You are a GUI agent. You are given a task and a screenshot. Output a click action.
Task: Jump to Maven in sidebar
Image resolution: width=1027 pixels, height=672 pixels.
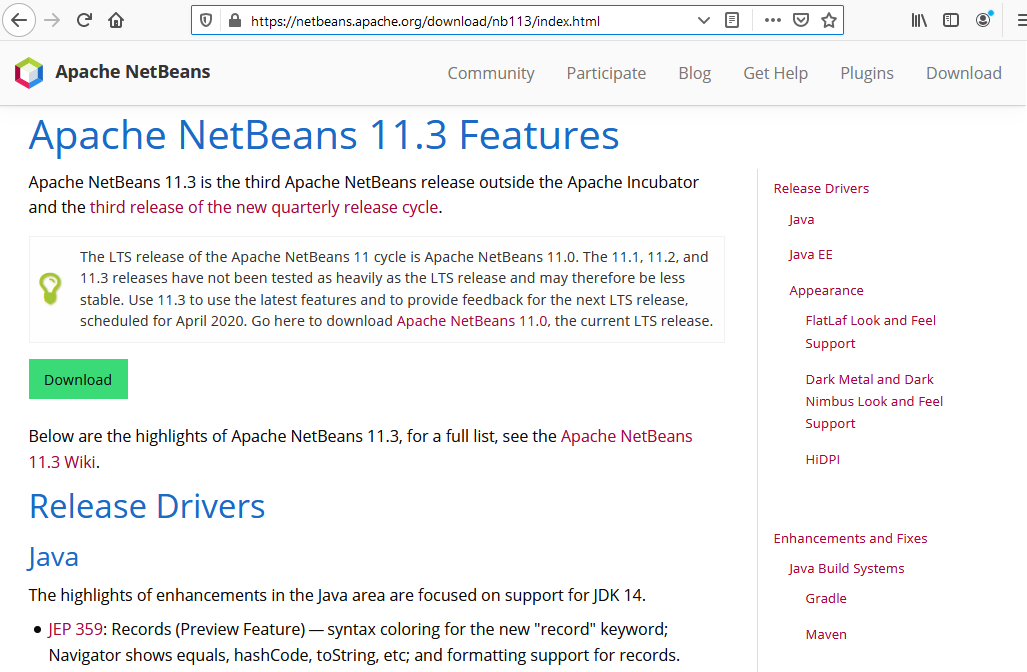[826, 635]
